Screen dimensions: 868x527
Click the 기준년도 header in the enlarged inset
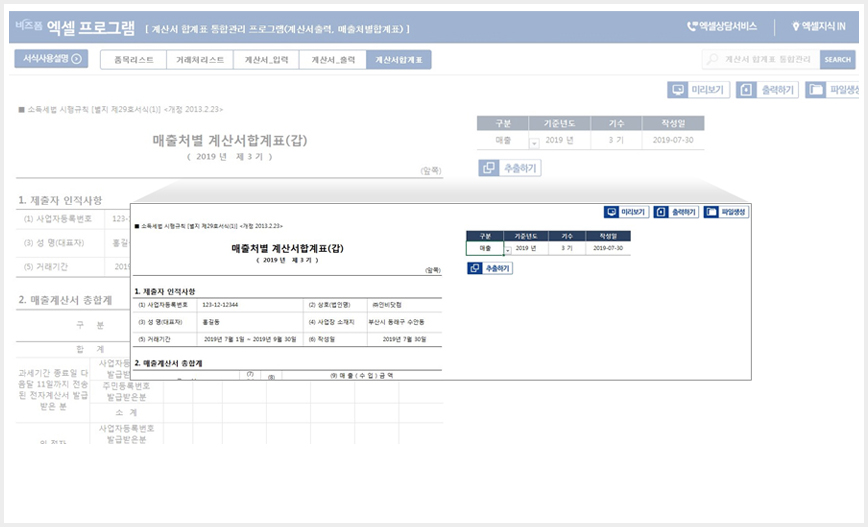tap(526, 236)
